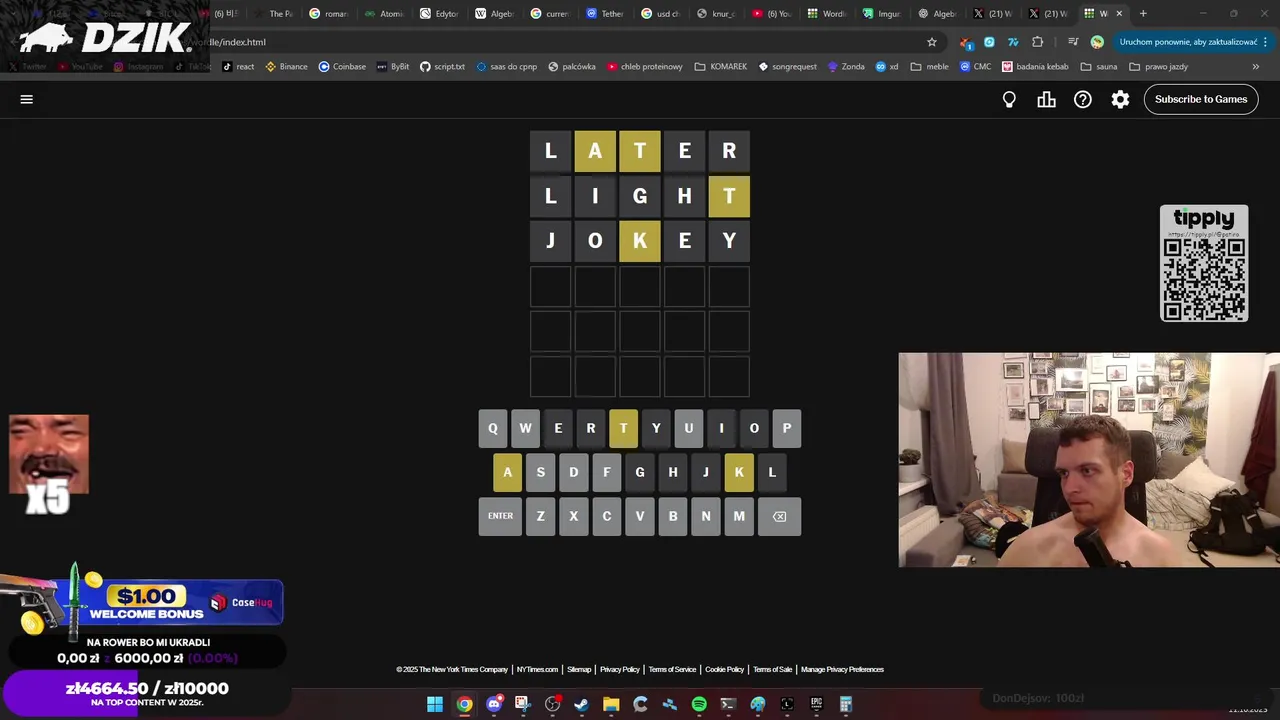This screenshot has height=720, width=1280.
Task: Tap the Z key on the Wordle keyboard
Action: pyautogui.click(x=540, y=516)
